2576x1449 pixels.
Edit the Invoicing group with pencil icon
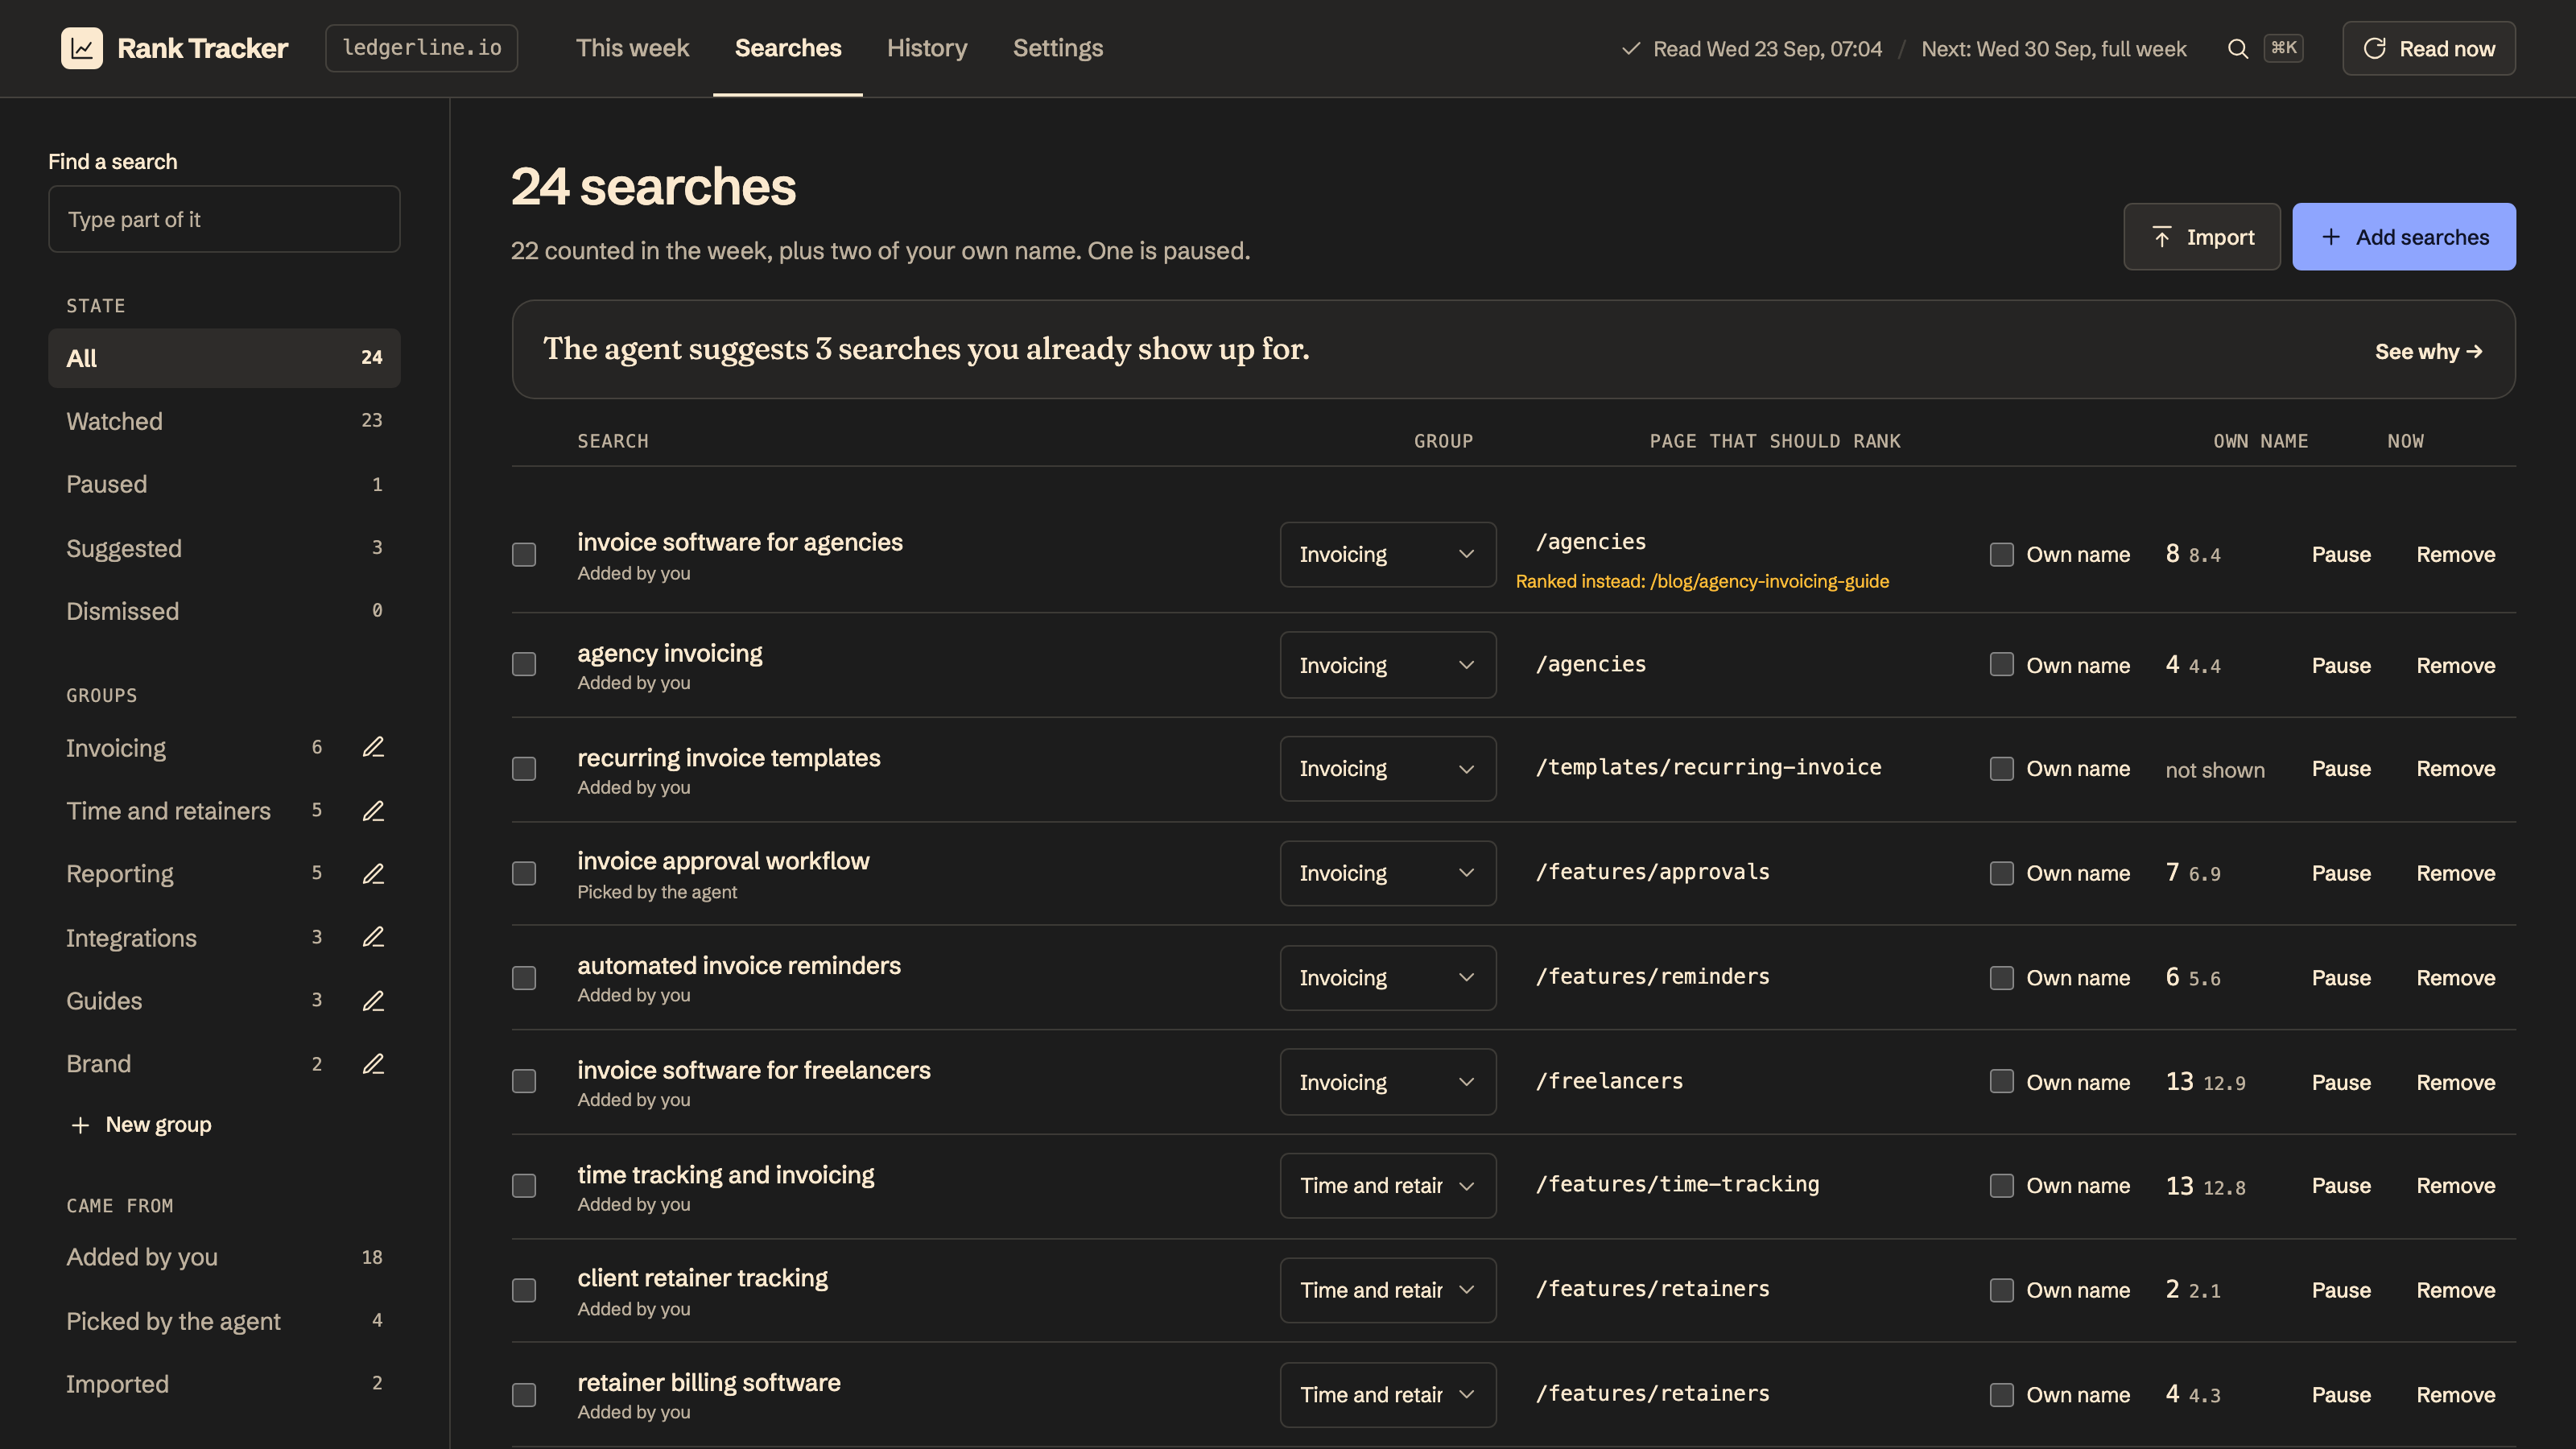coord(373,747)
